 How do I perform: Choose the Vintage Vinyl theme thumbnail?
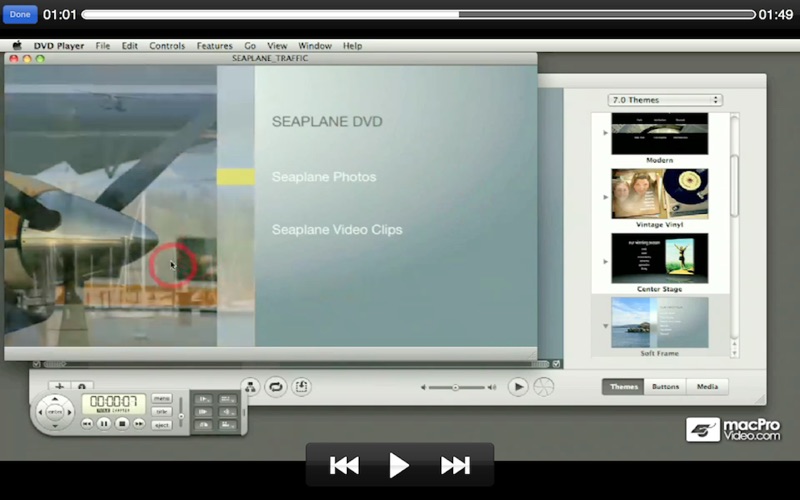(x=660, y=194)
